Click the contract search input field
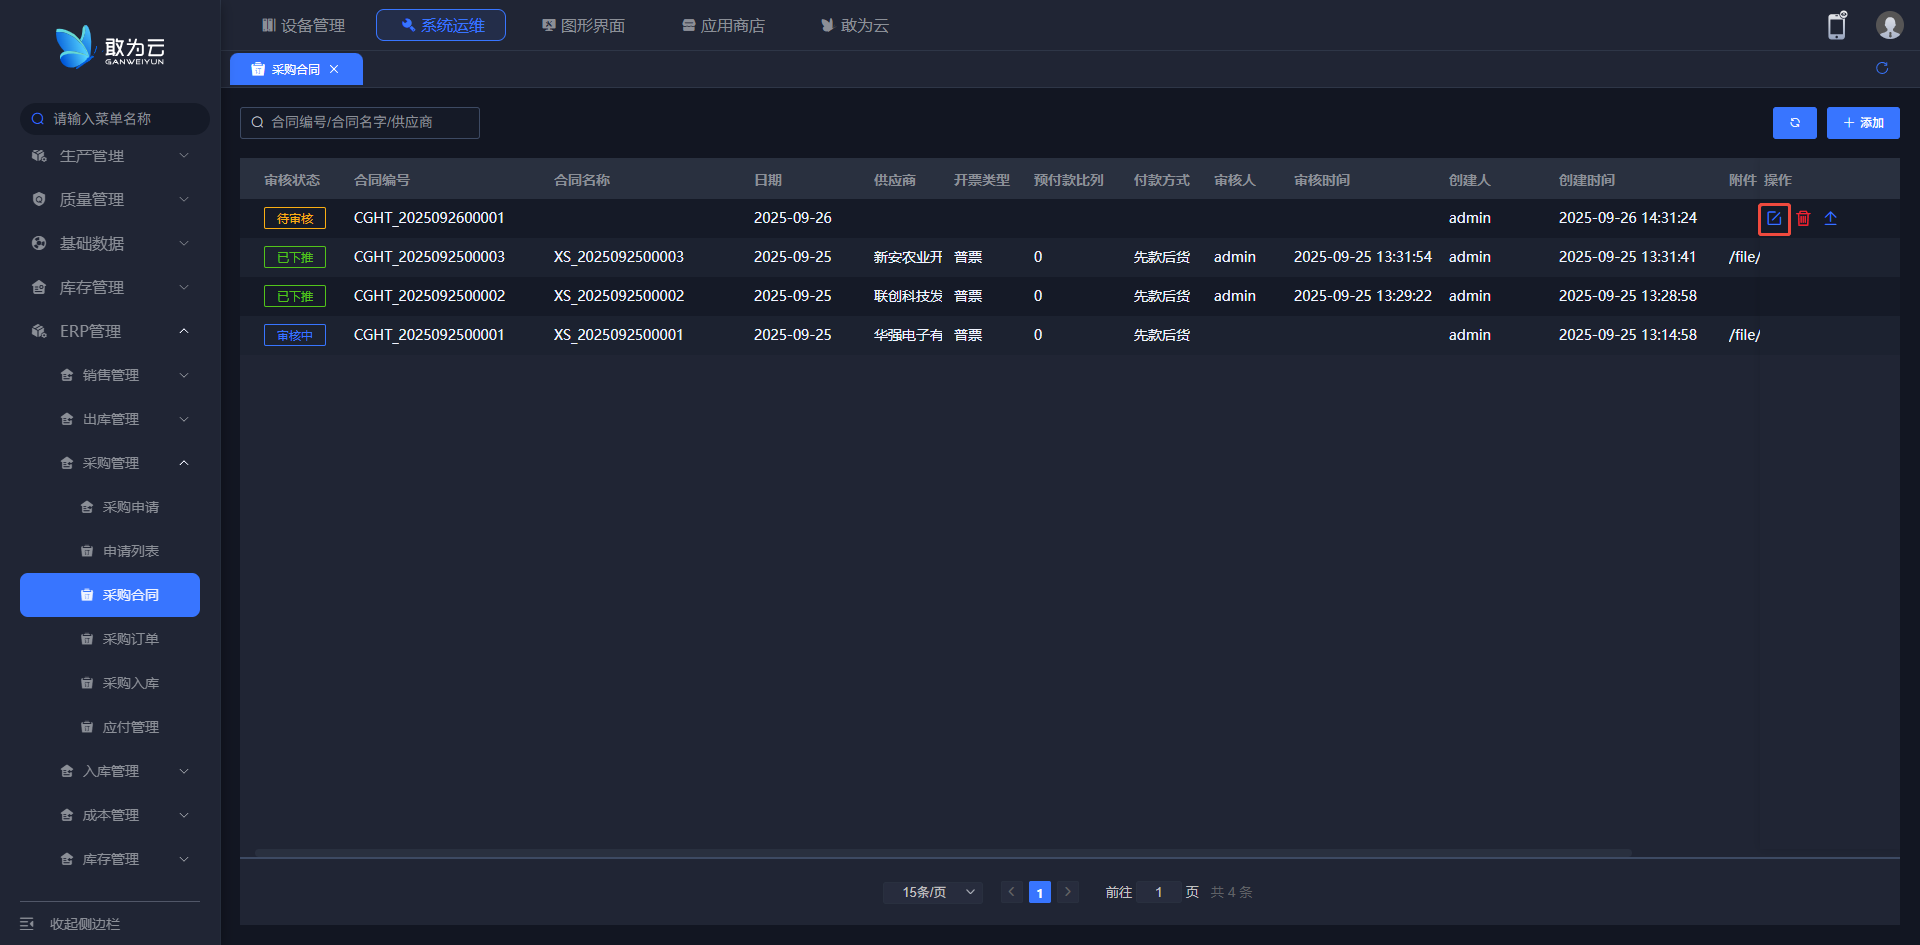 click(360, 122)
